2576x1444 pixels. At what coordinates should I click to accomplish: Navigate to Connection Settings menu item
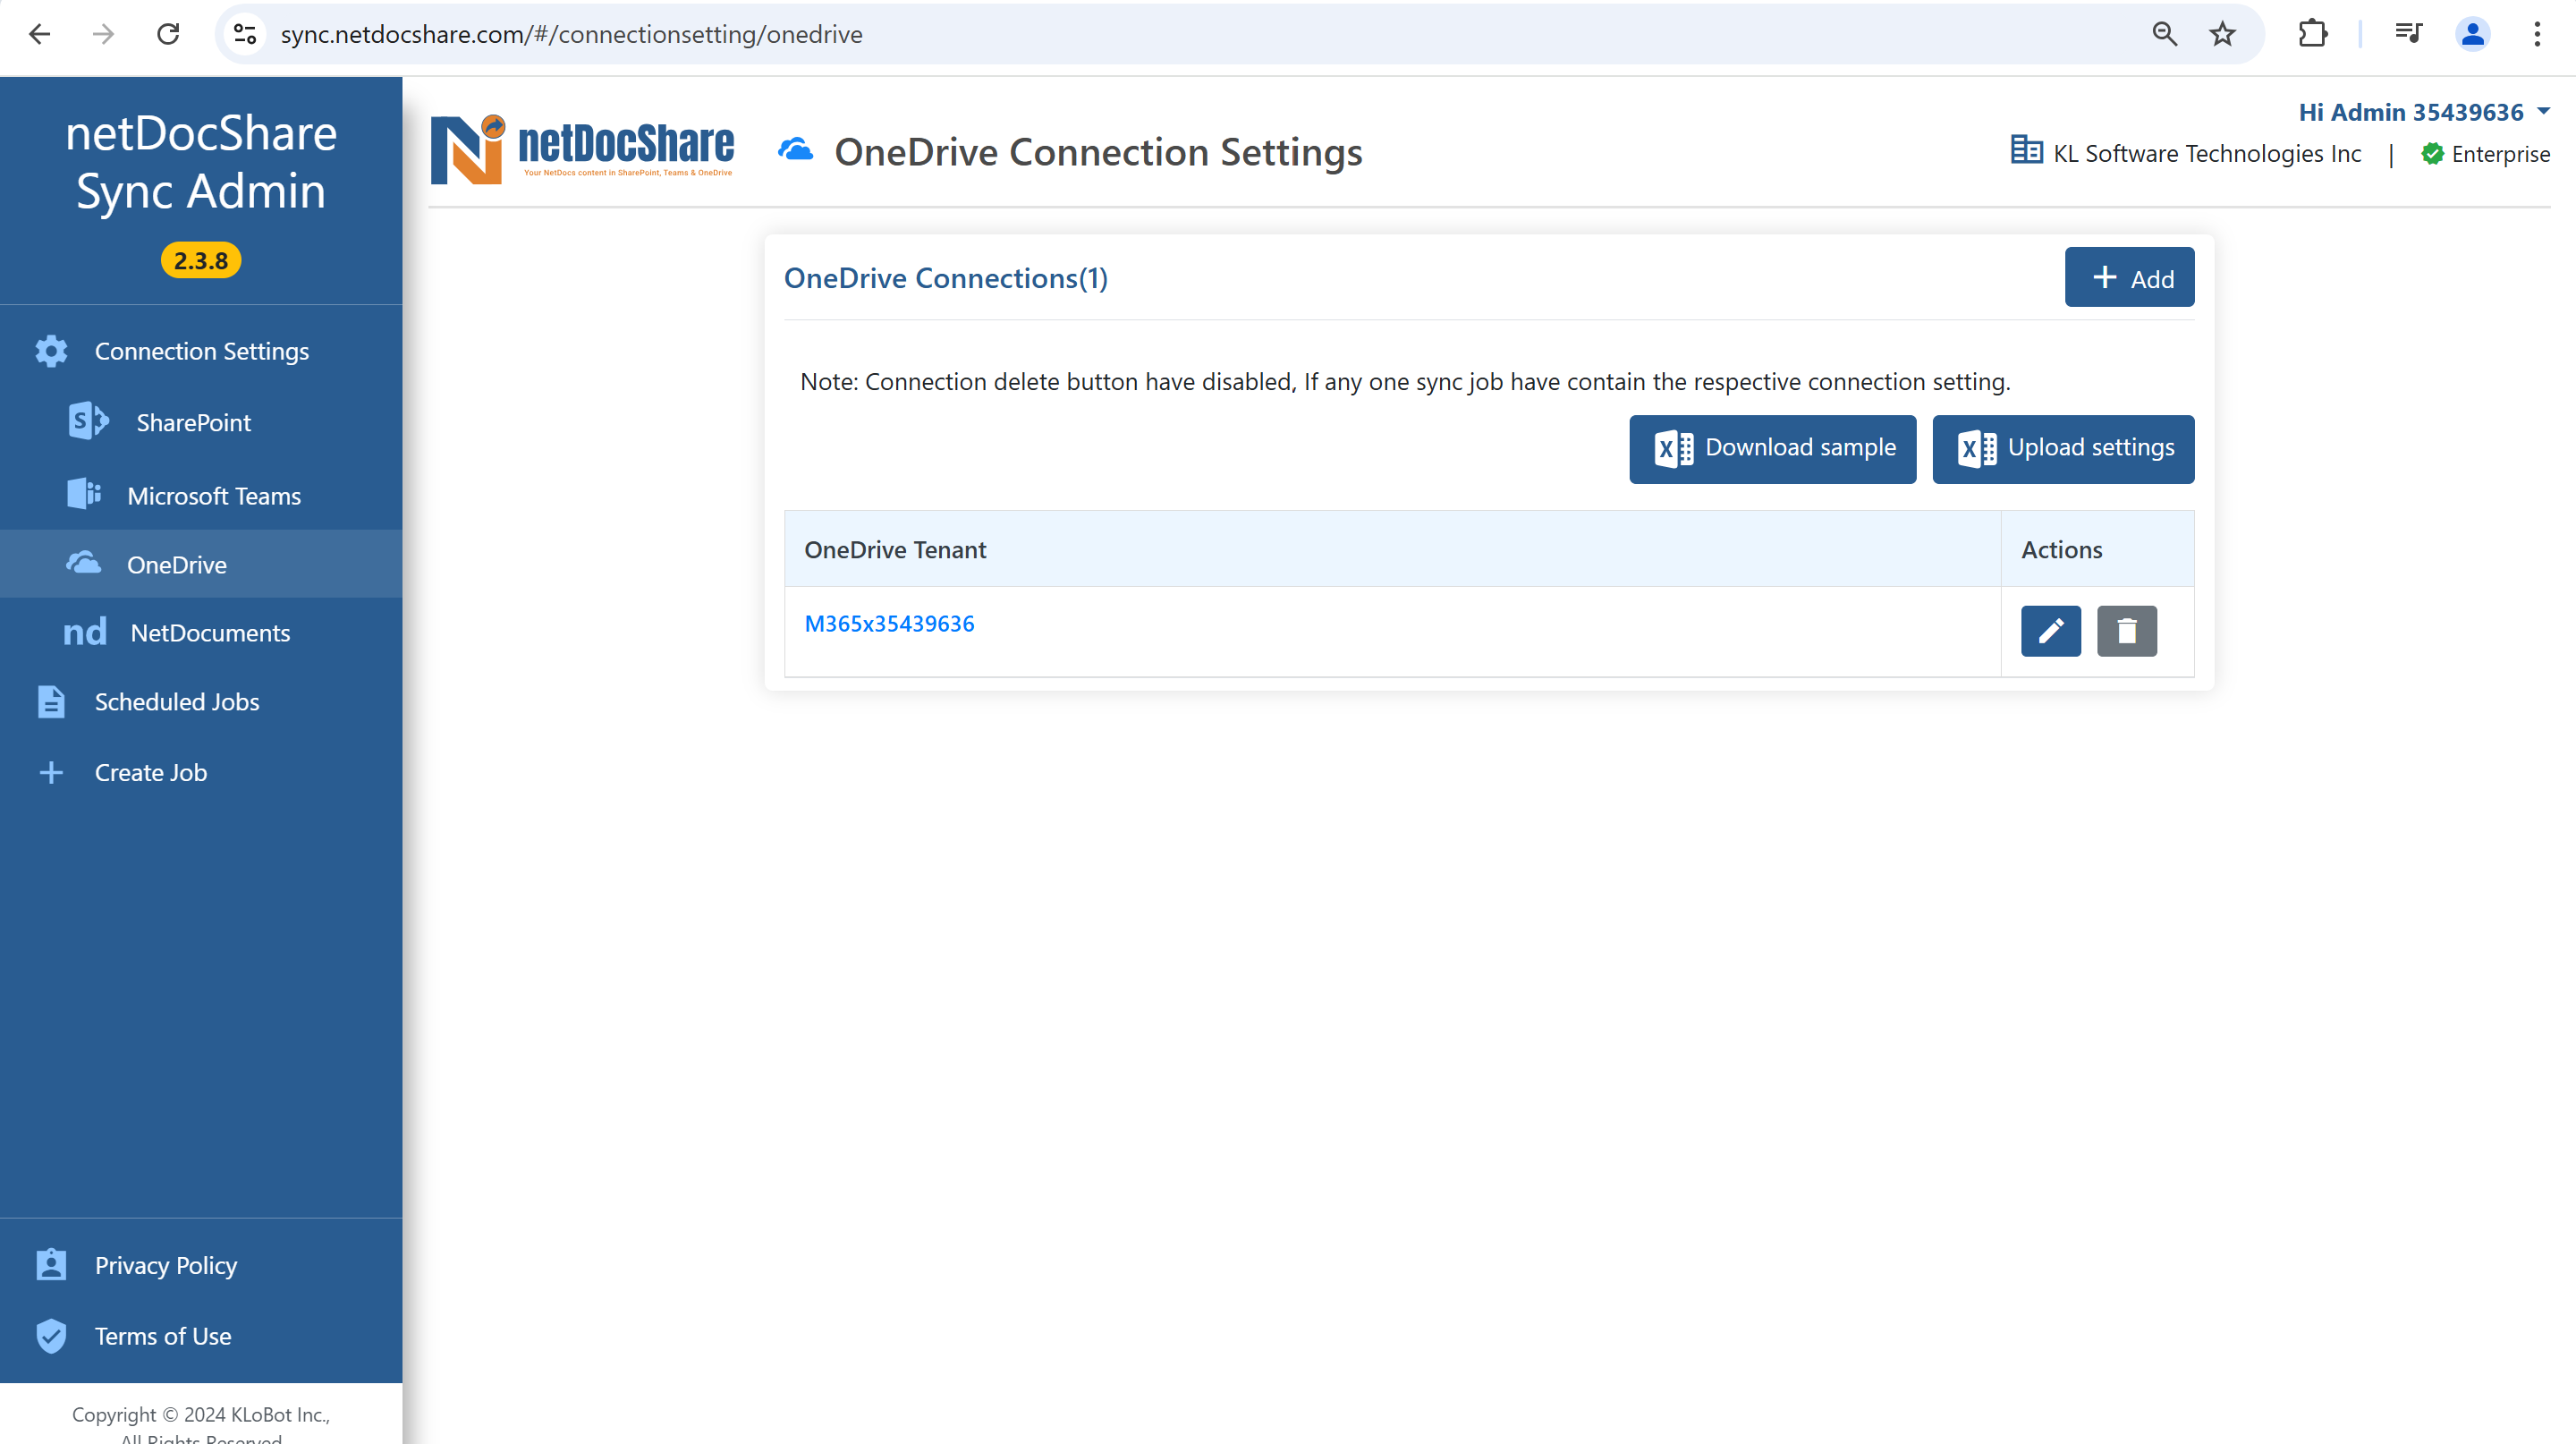click(201, 351)
